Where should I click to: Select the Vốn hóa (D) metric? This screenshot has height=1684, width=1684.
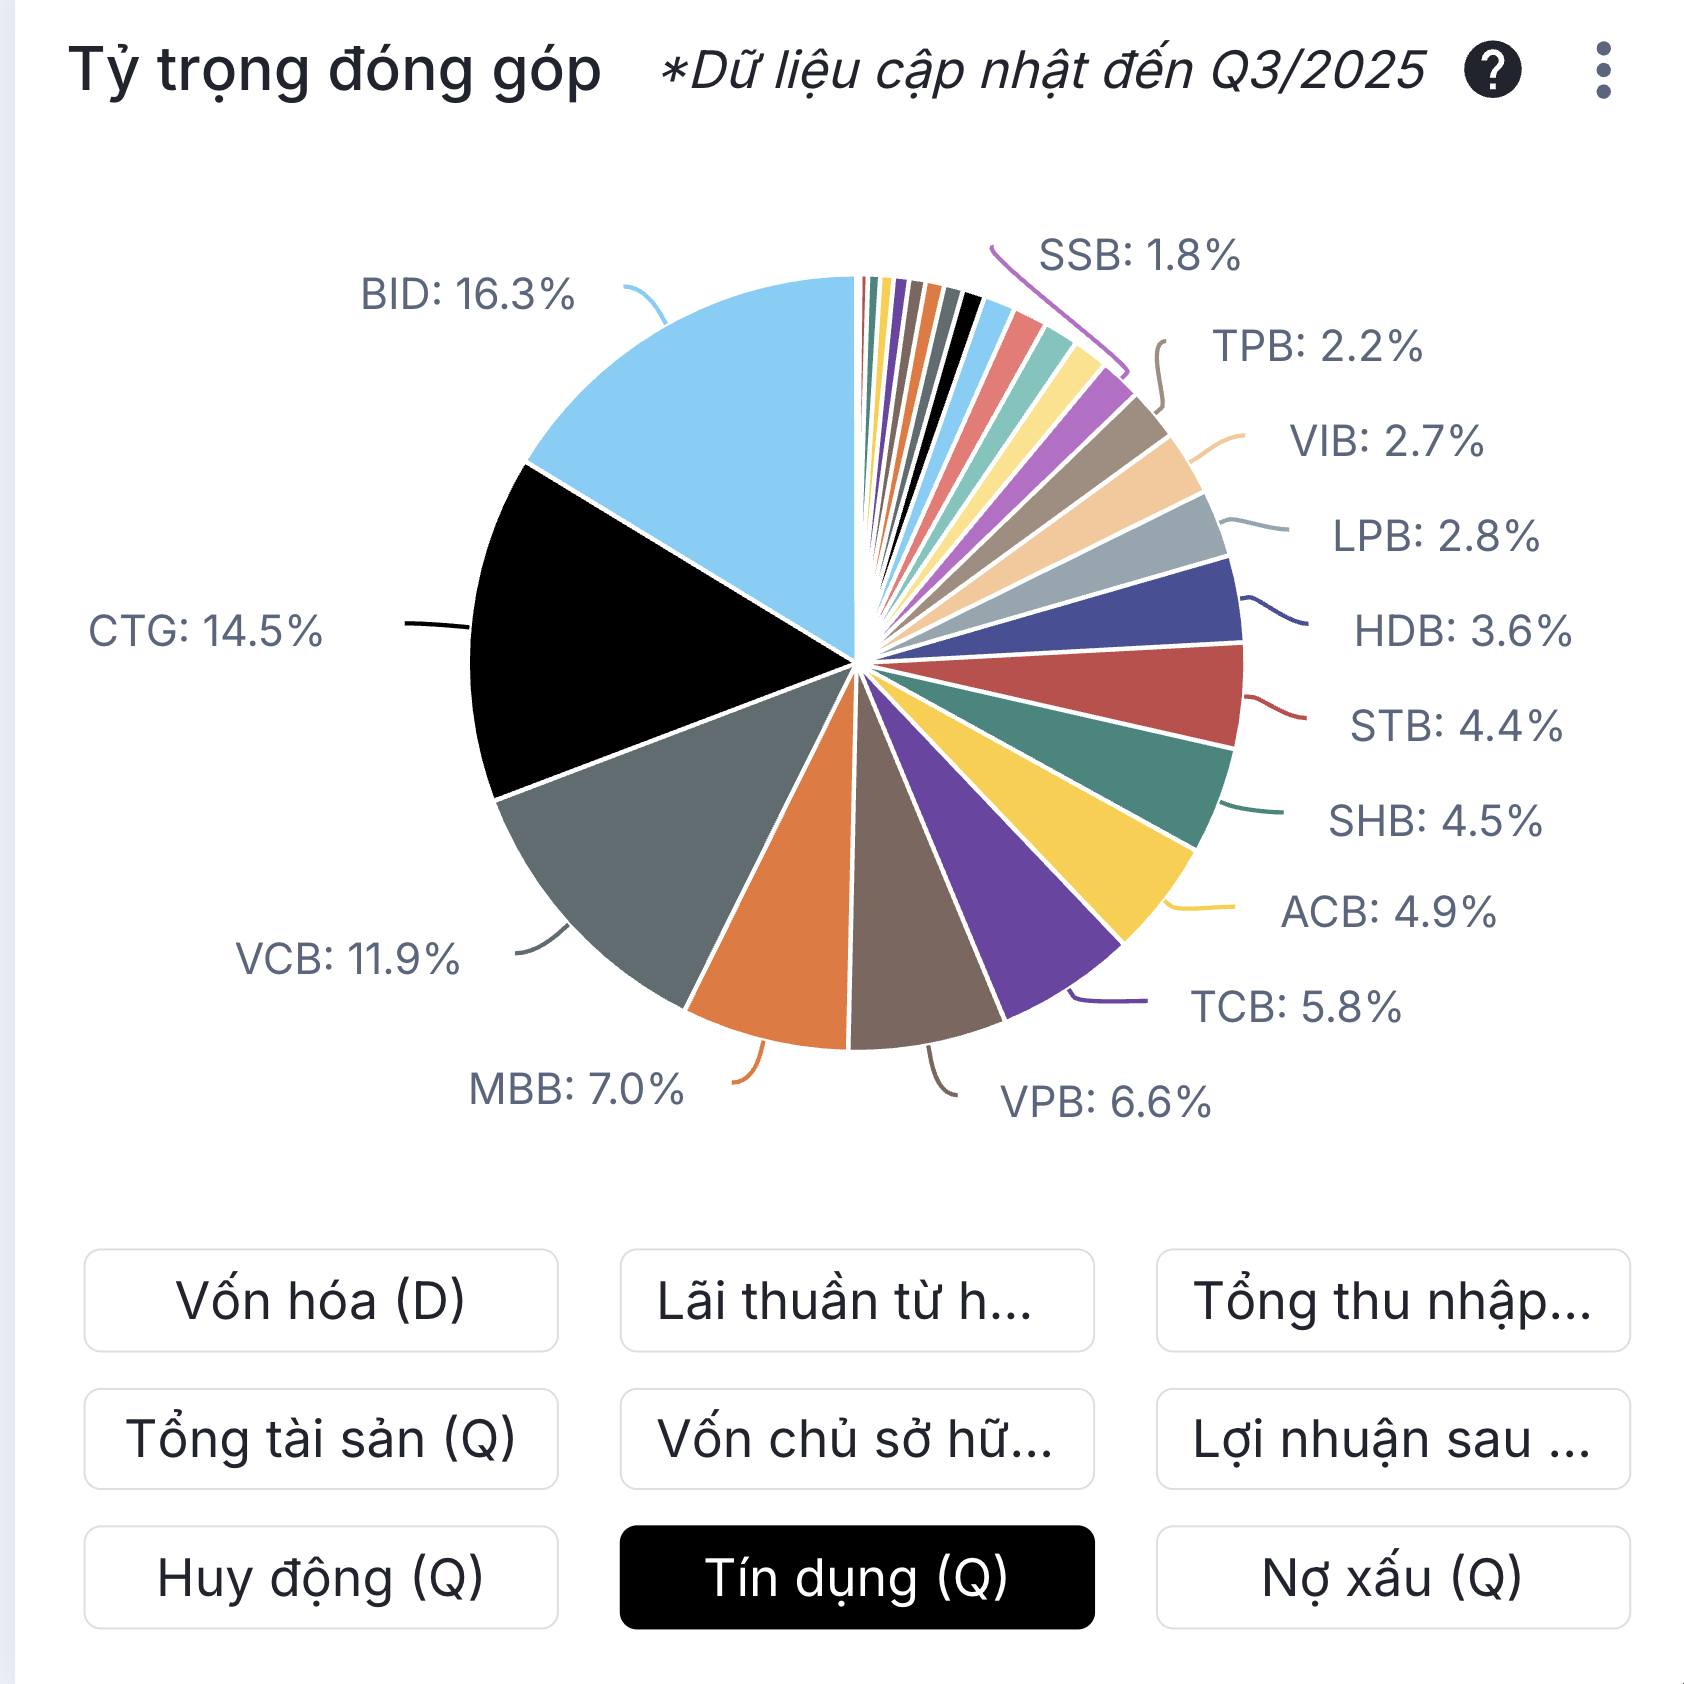pyautogui.click(x=321, y=1300)
